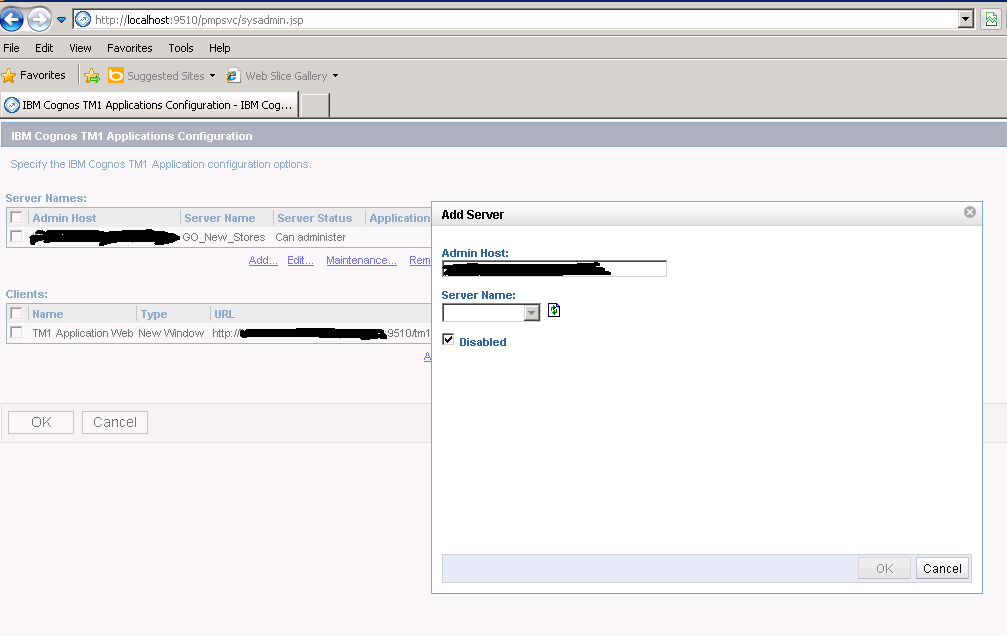Open the Favorites menu
Screen dimensions: 1007x636
[130, 48]
